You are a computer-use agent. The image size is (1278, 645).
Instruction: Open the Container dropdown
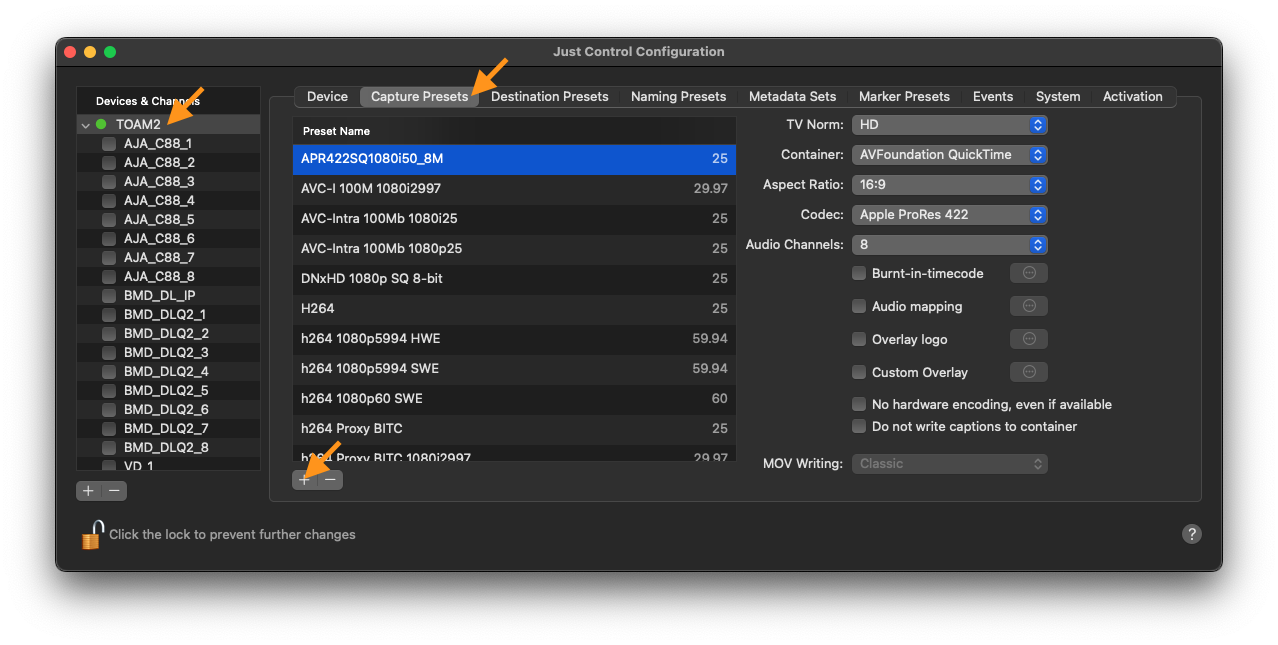(x=949, y=155)
